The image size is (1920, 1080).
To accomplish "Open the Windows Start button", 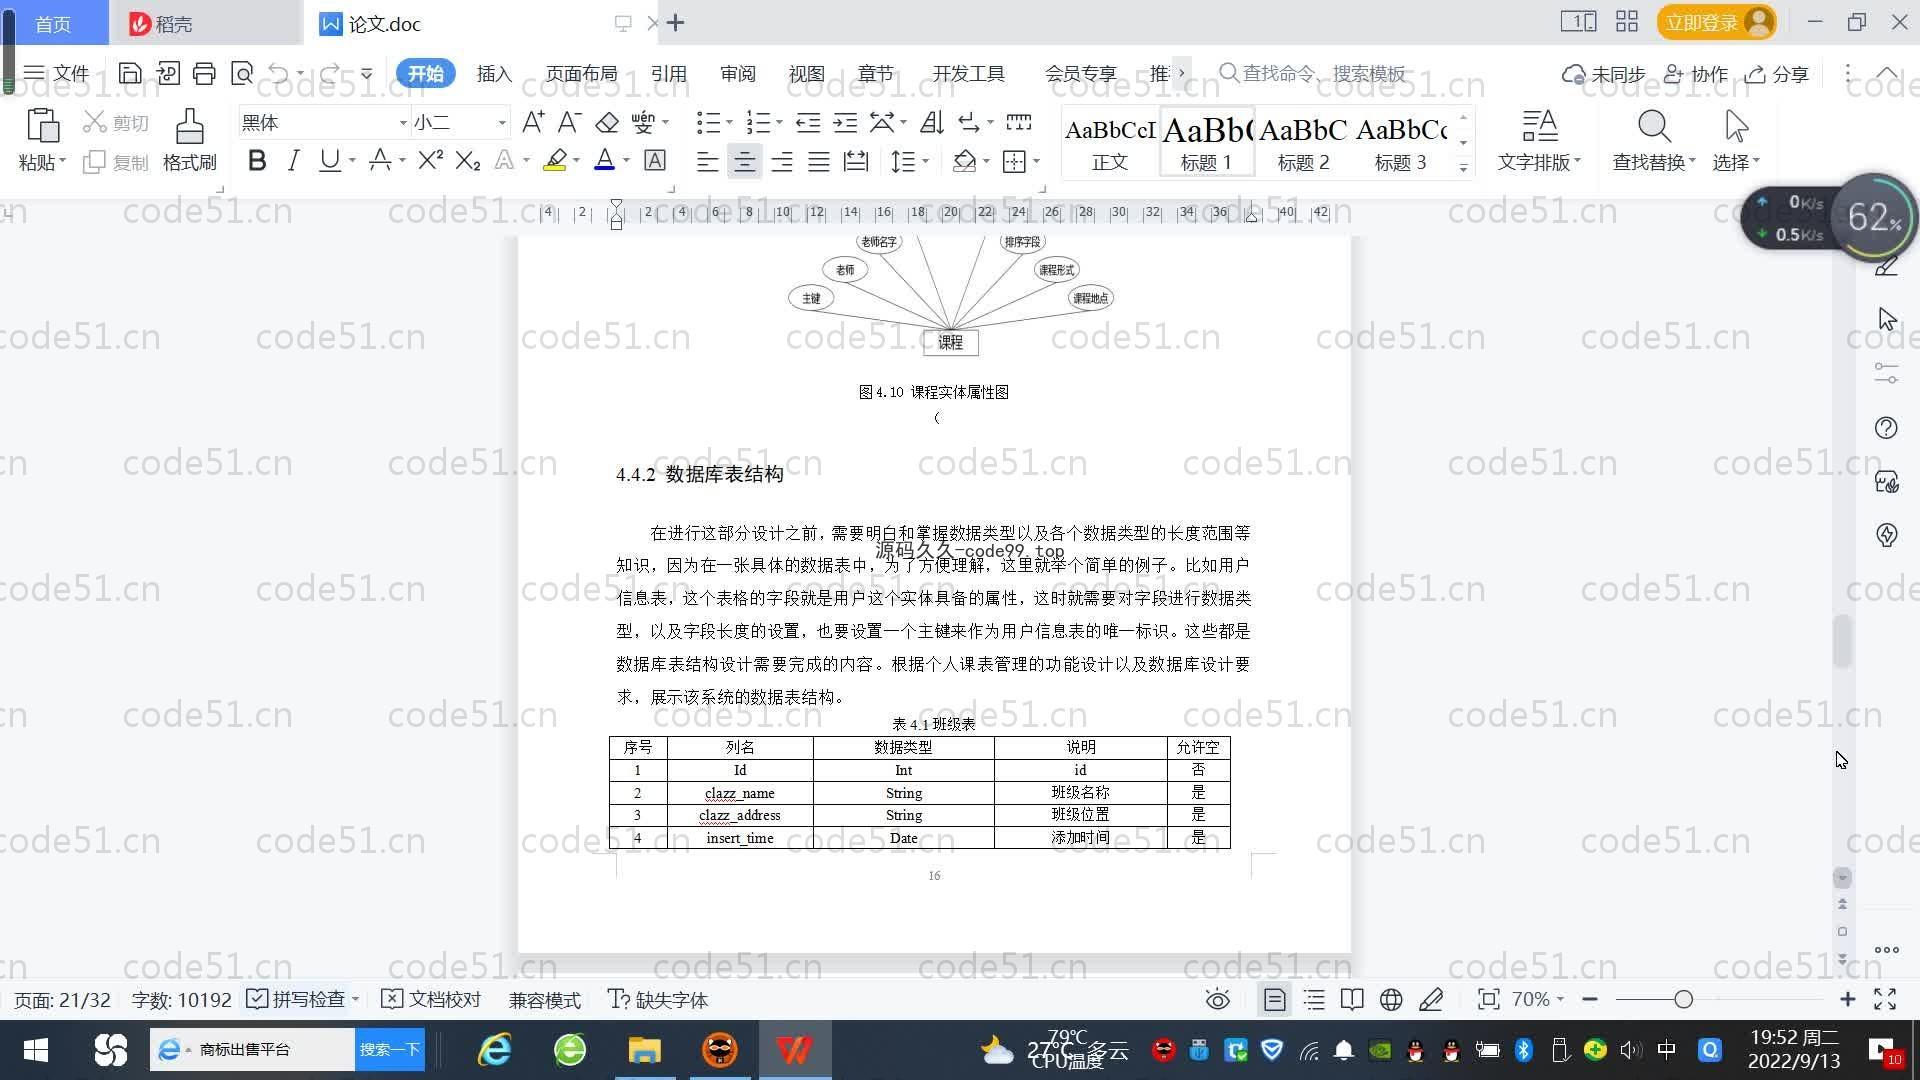I will point(36,1050).
